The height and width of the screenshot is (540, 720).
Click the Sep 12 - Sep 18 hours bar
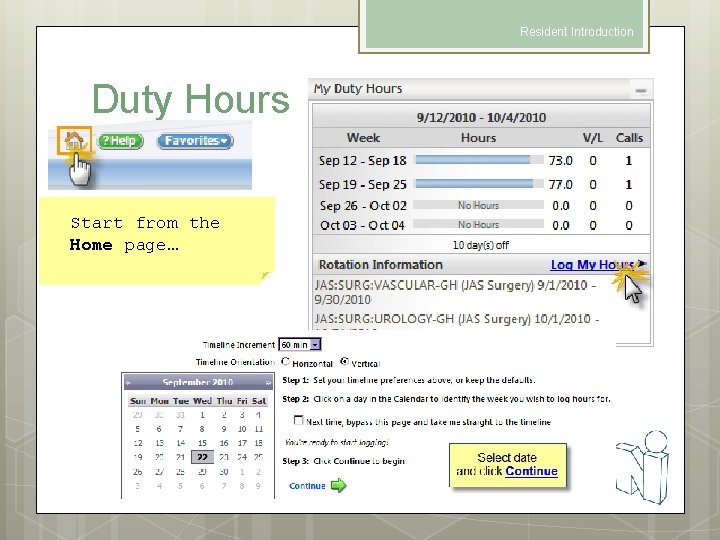coord(478,160)
